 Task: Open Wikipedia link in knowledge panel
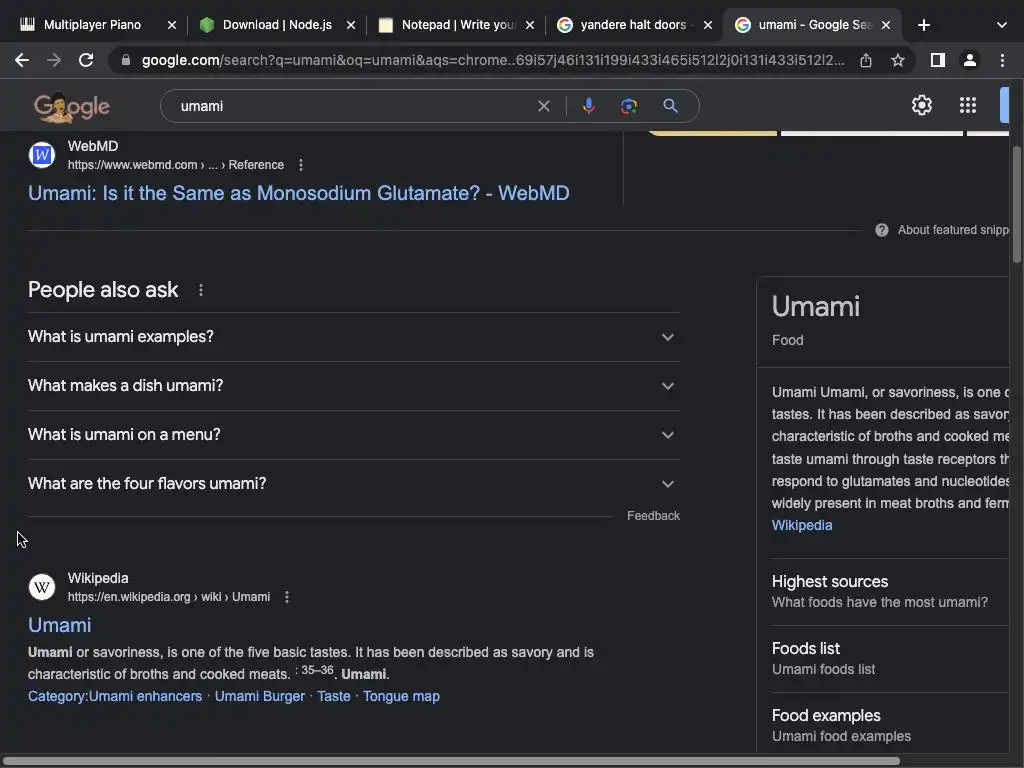[x=802, y=525]
